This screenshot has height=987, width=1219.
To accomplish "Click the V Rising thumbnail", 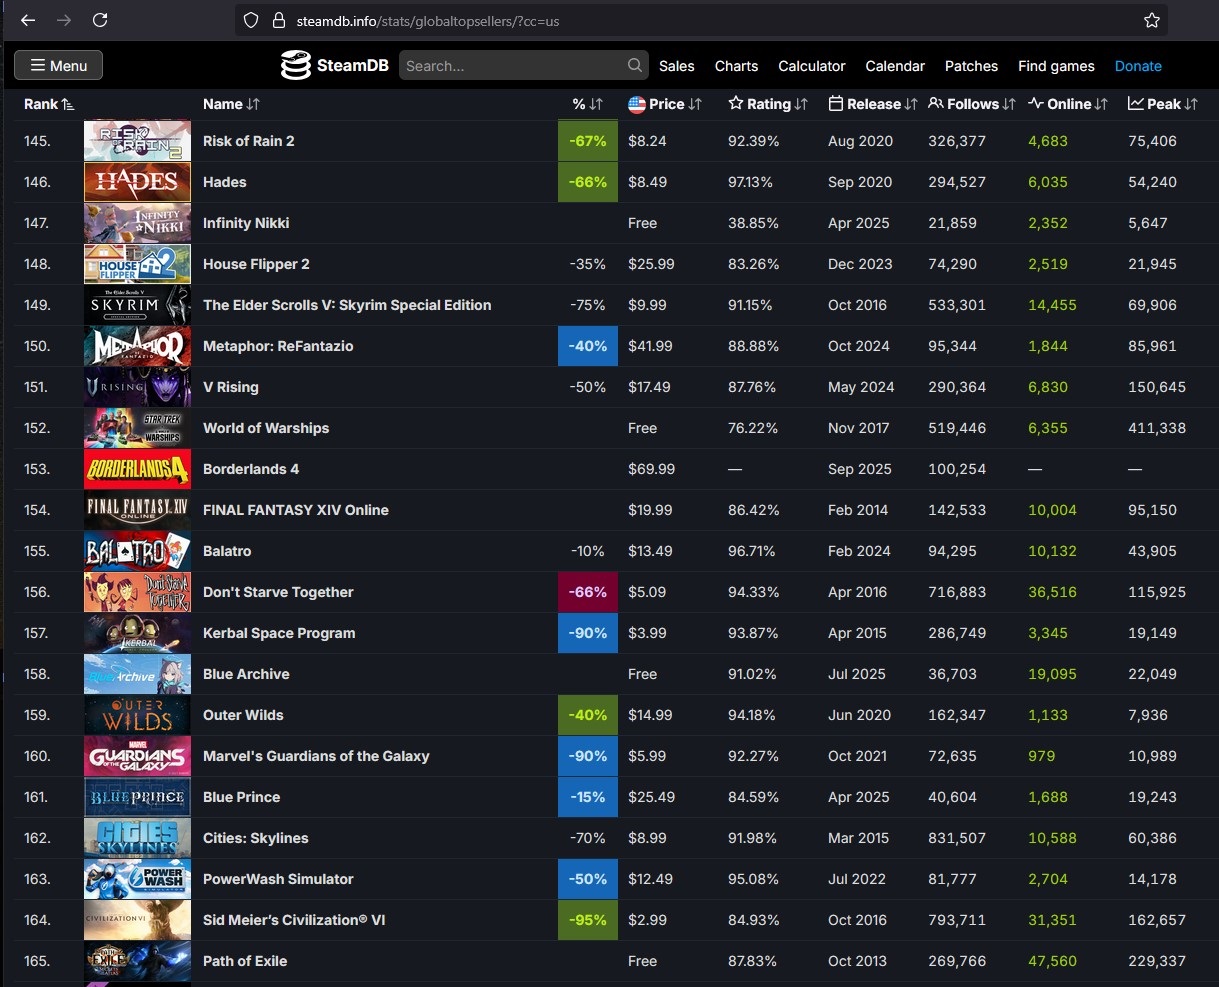I will tap(137, 387).
